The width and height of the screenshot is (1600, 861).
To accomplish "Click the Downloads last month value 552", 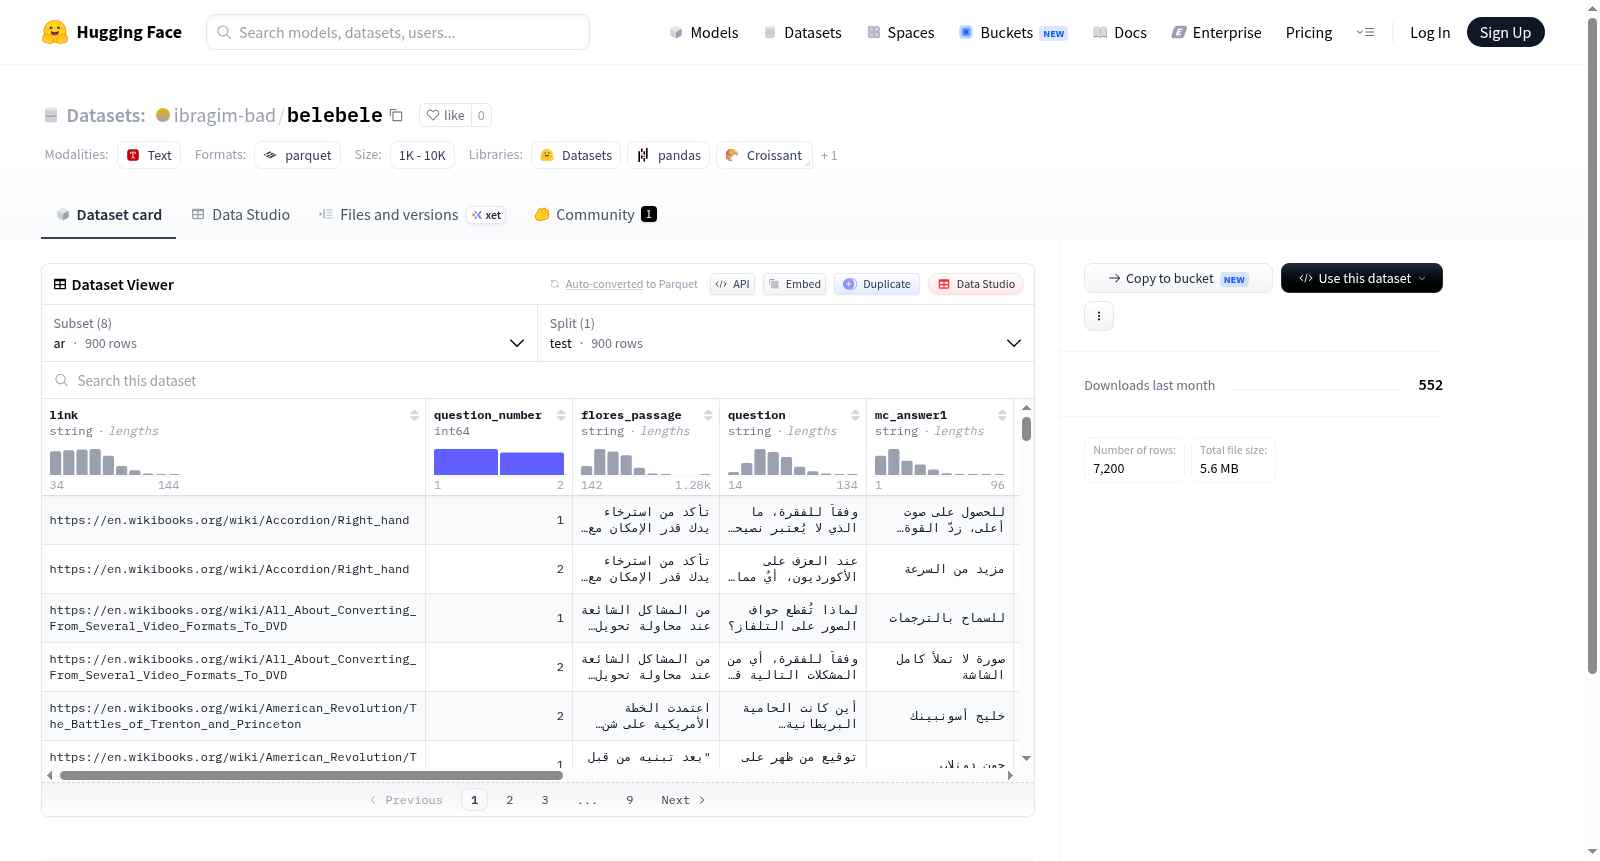I will (1430, 385).
